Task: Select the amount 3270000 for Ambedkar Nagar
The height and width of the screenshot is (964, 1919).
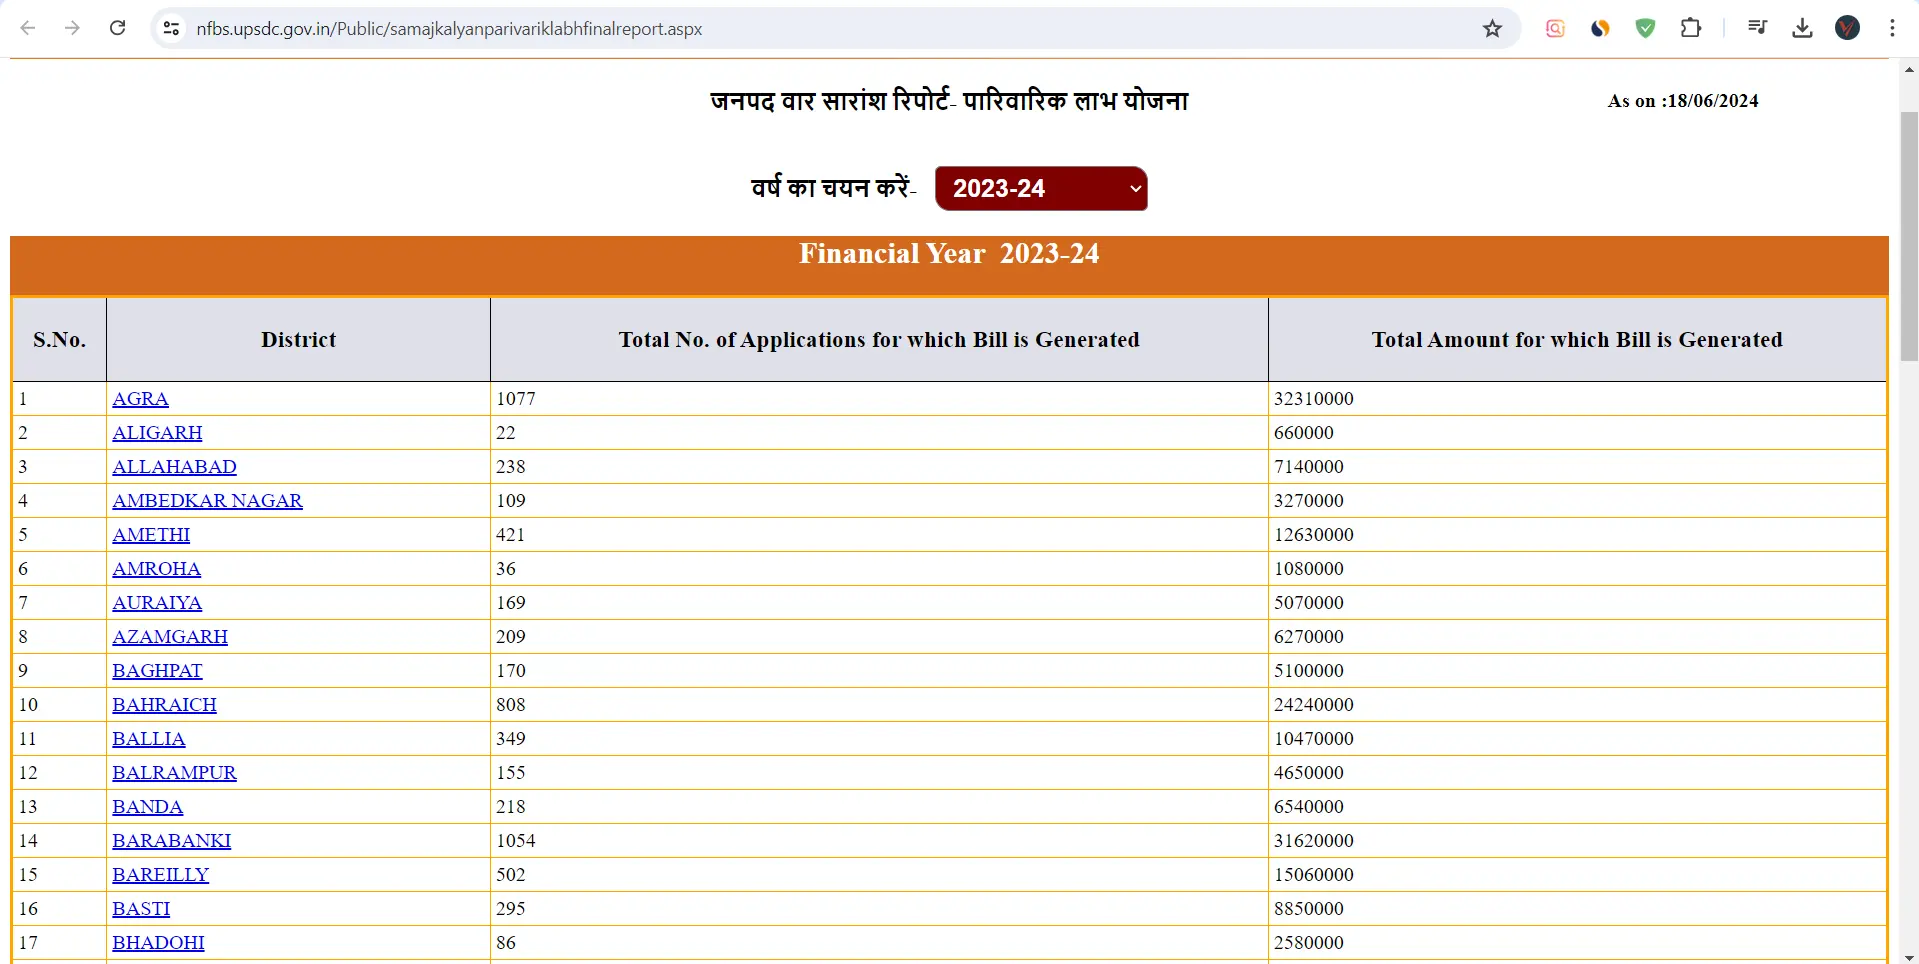Action: click(1309, 500)
